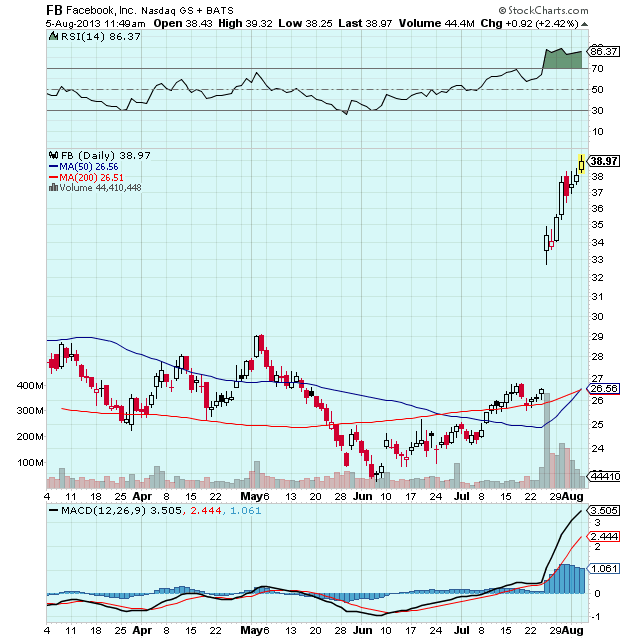Click the yellow highlighted latest candlestick
The width and height of the screenshot is (620, 639).
click(x=581, y=164)
